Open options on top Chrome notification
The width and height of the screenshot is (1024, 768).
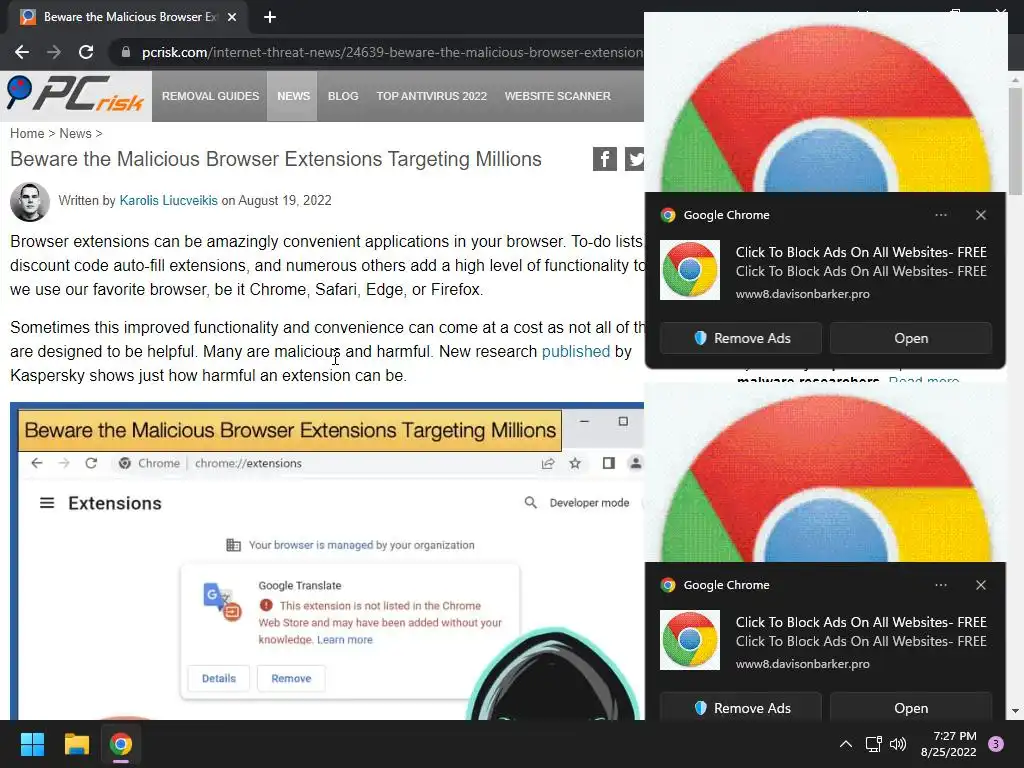point(940,215)
